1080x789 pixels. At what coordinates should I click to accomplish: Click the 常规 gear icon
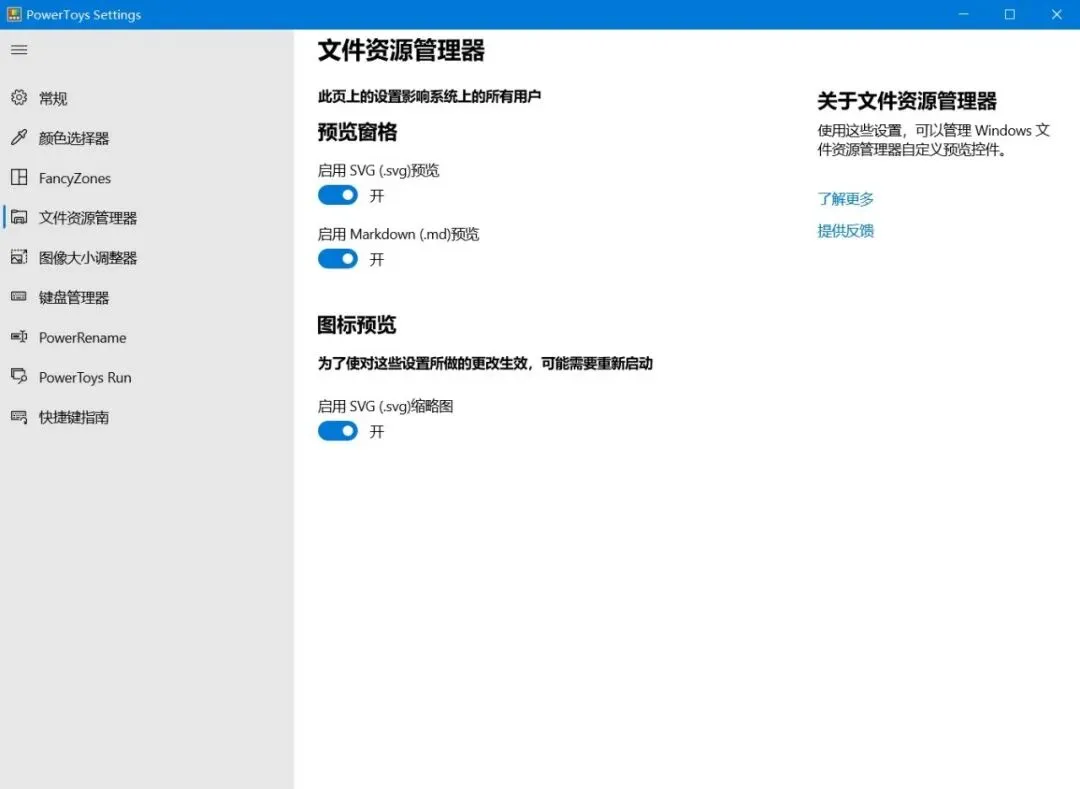click(x=19, y=98)
